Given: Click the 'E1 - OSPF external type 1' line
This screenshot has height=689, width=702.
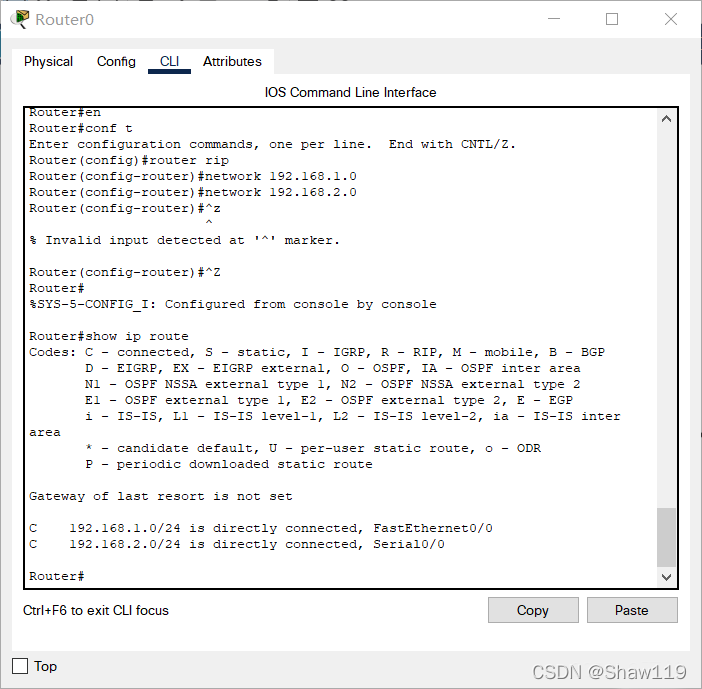Looking at the screenshot, I should (x=329, y=400).
